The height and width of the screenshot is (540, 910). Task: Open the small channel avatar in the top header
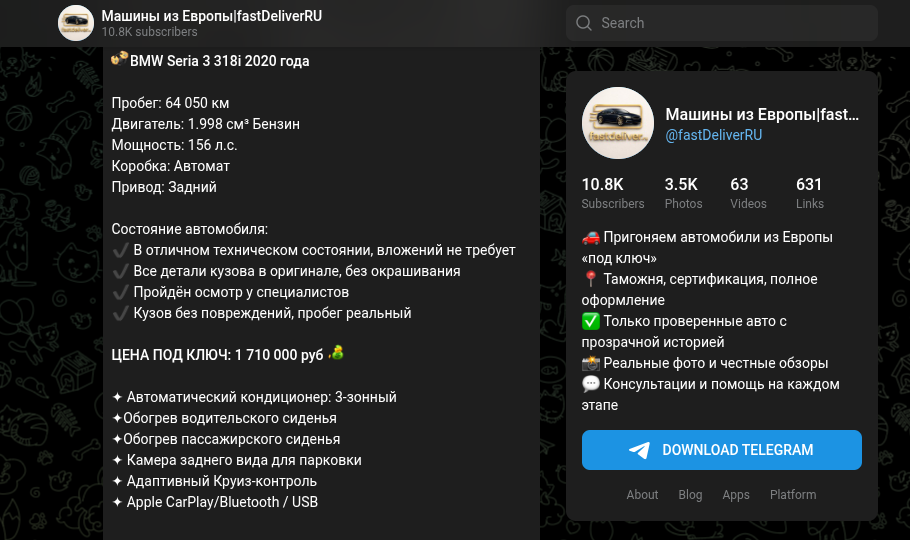(76, 23)
